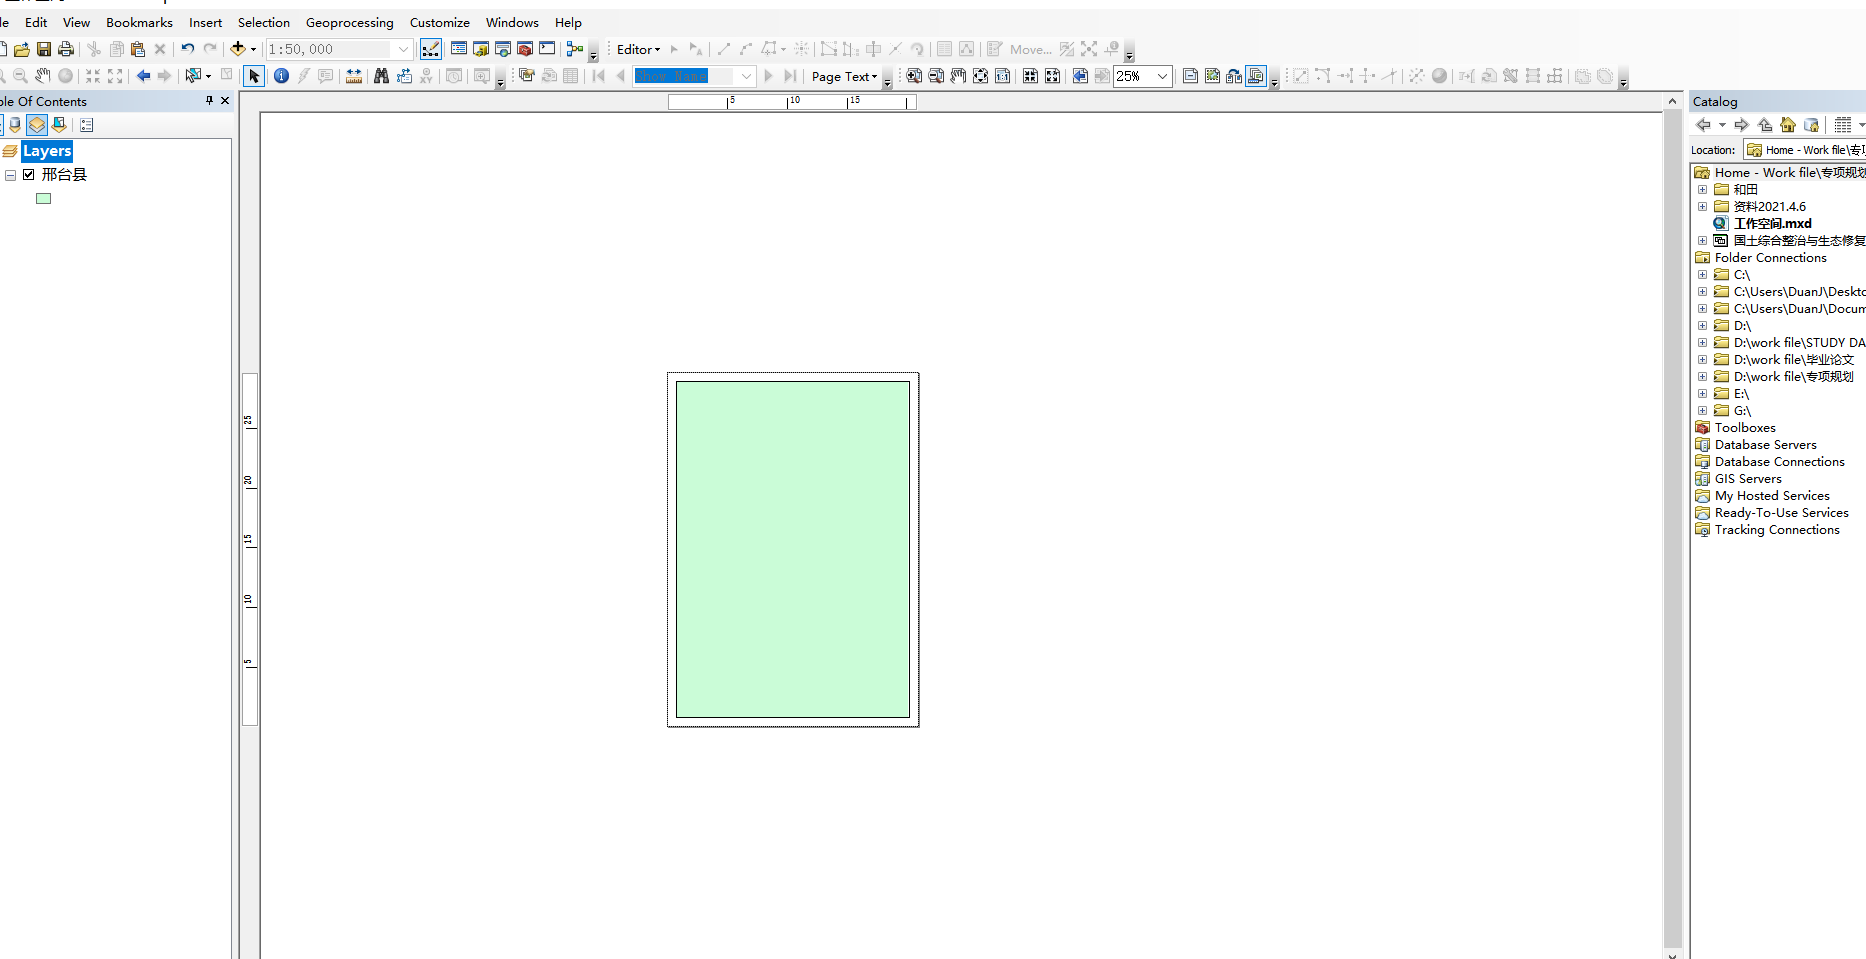Go to catalog Home folder

[x=1788, y=125]
